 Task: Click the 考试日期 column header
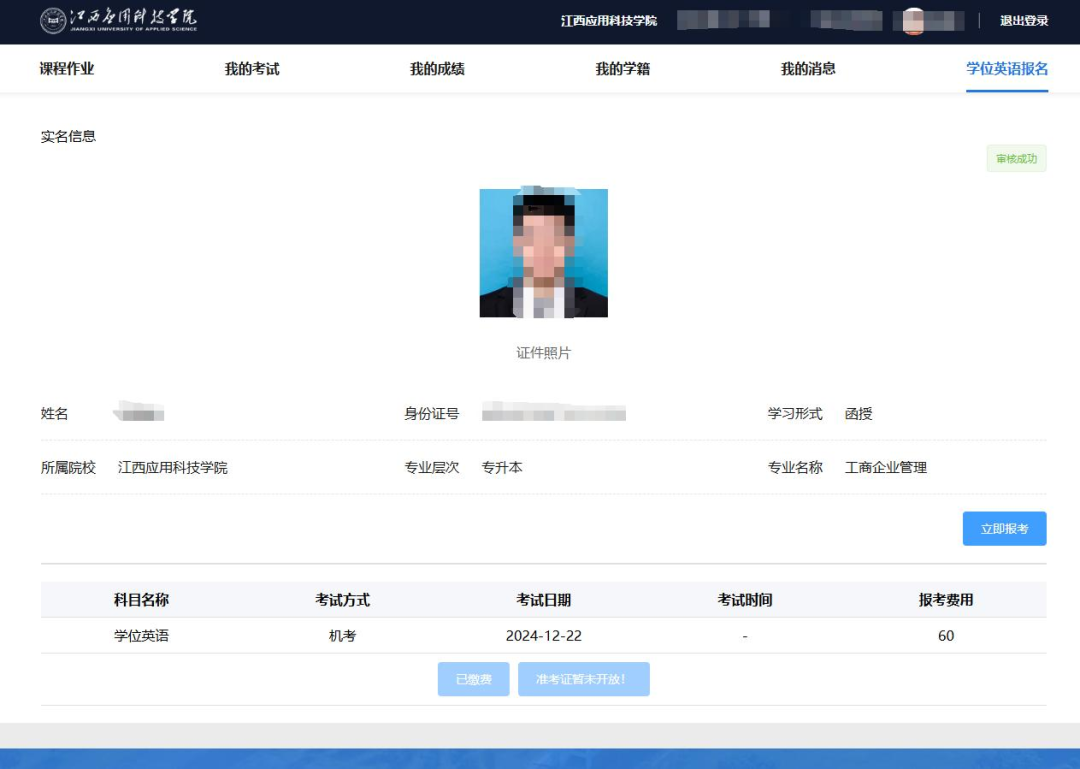tap(545, 600)
